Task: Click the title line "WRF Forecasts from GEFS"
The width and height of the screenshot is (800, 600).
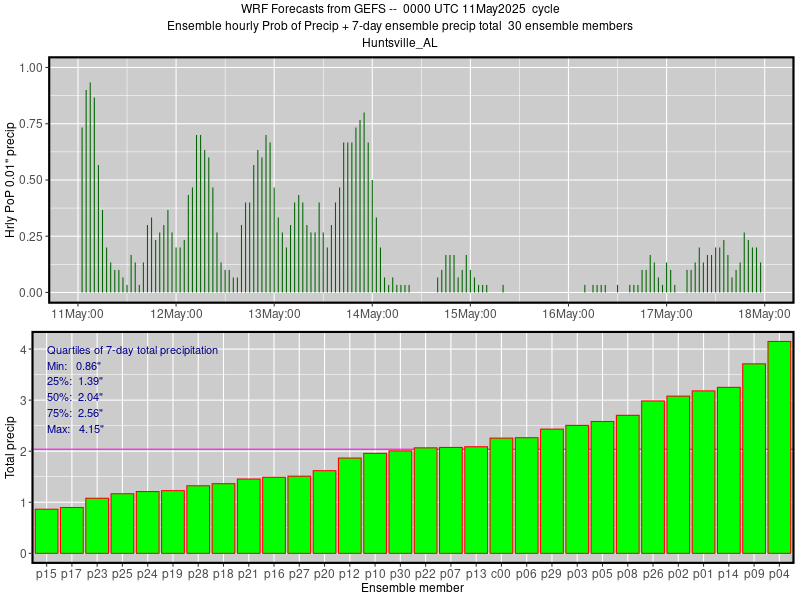Action: pyautogui.click(x=400, y=9)
